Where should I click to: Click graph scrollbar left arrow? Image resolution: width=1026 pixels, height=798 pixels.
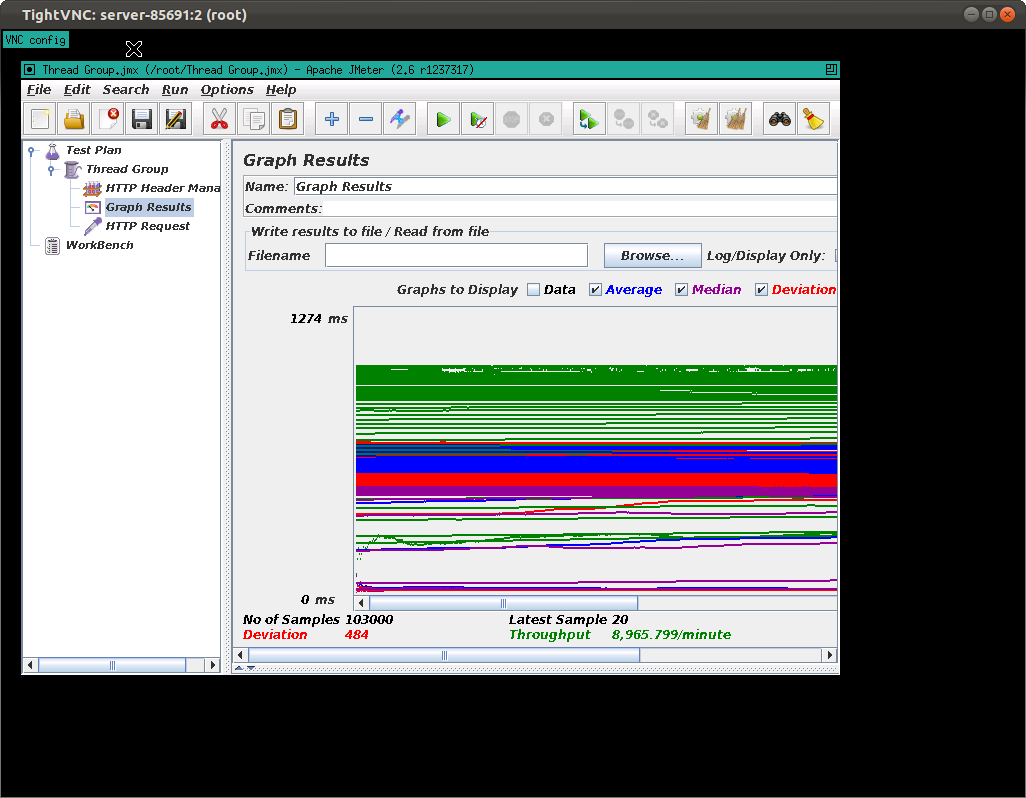click(362, 603)
